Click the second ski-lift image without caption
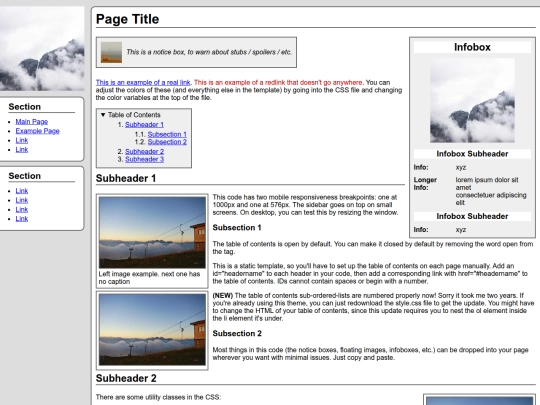 (x=152, y=330)
